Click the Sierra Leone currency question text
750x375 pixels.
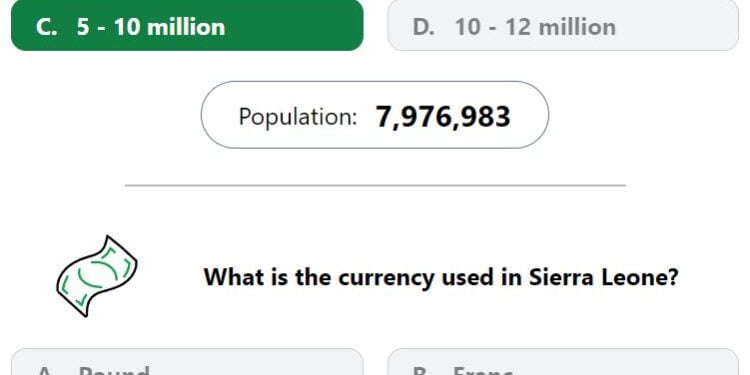[441, 276]
